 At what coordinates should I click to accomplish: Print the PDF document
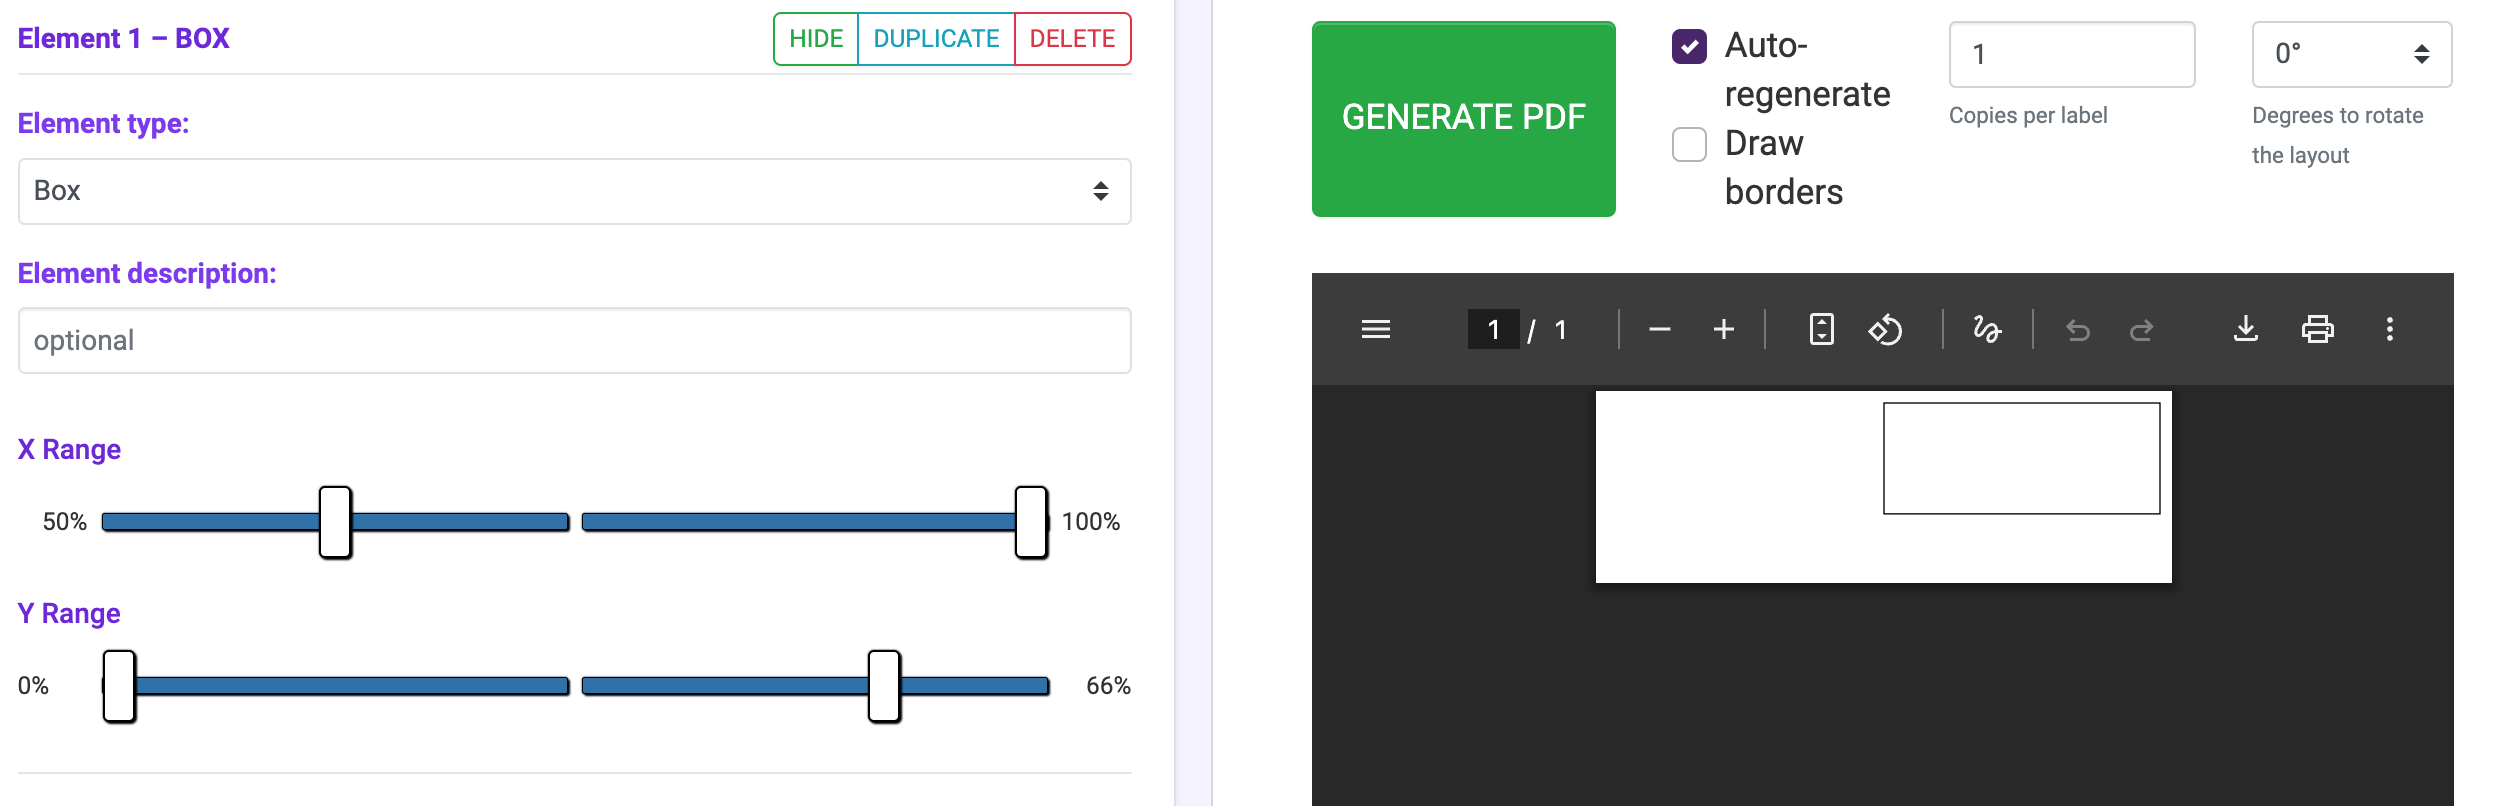2318,329
